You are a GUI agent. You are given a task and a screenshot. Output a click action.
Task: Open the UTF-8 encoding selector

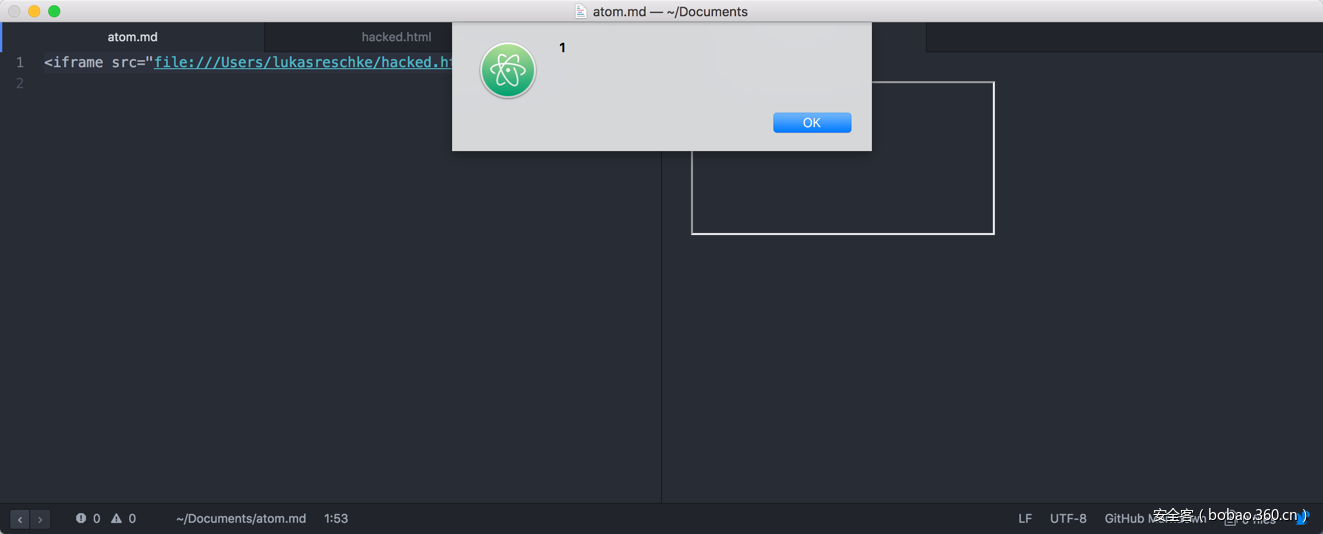pyautogui.click(x=1068, y=518)
